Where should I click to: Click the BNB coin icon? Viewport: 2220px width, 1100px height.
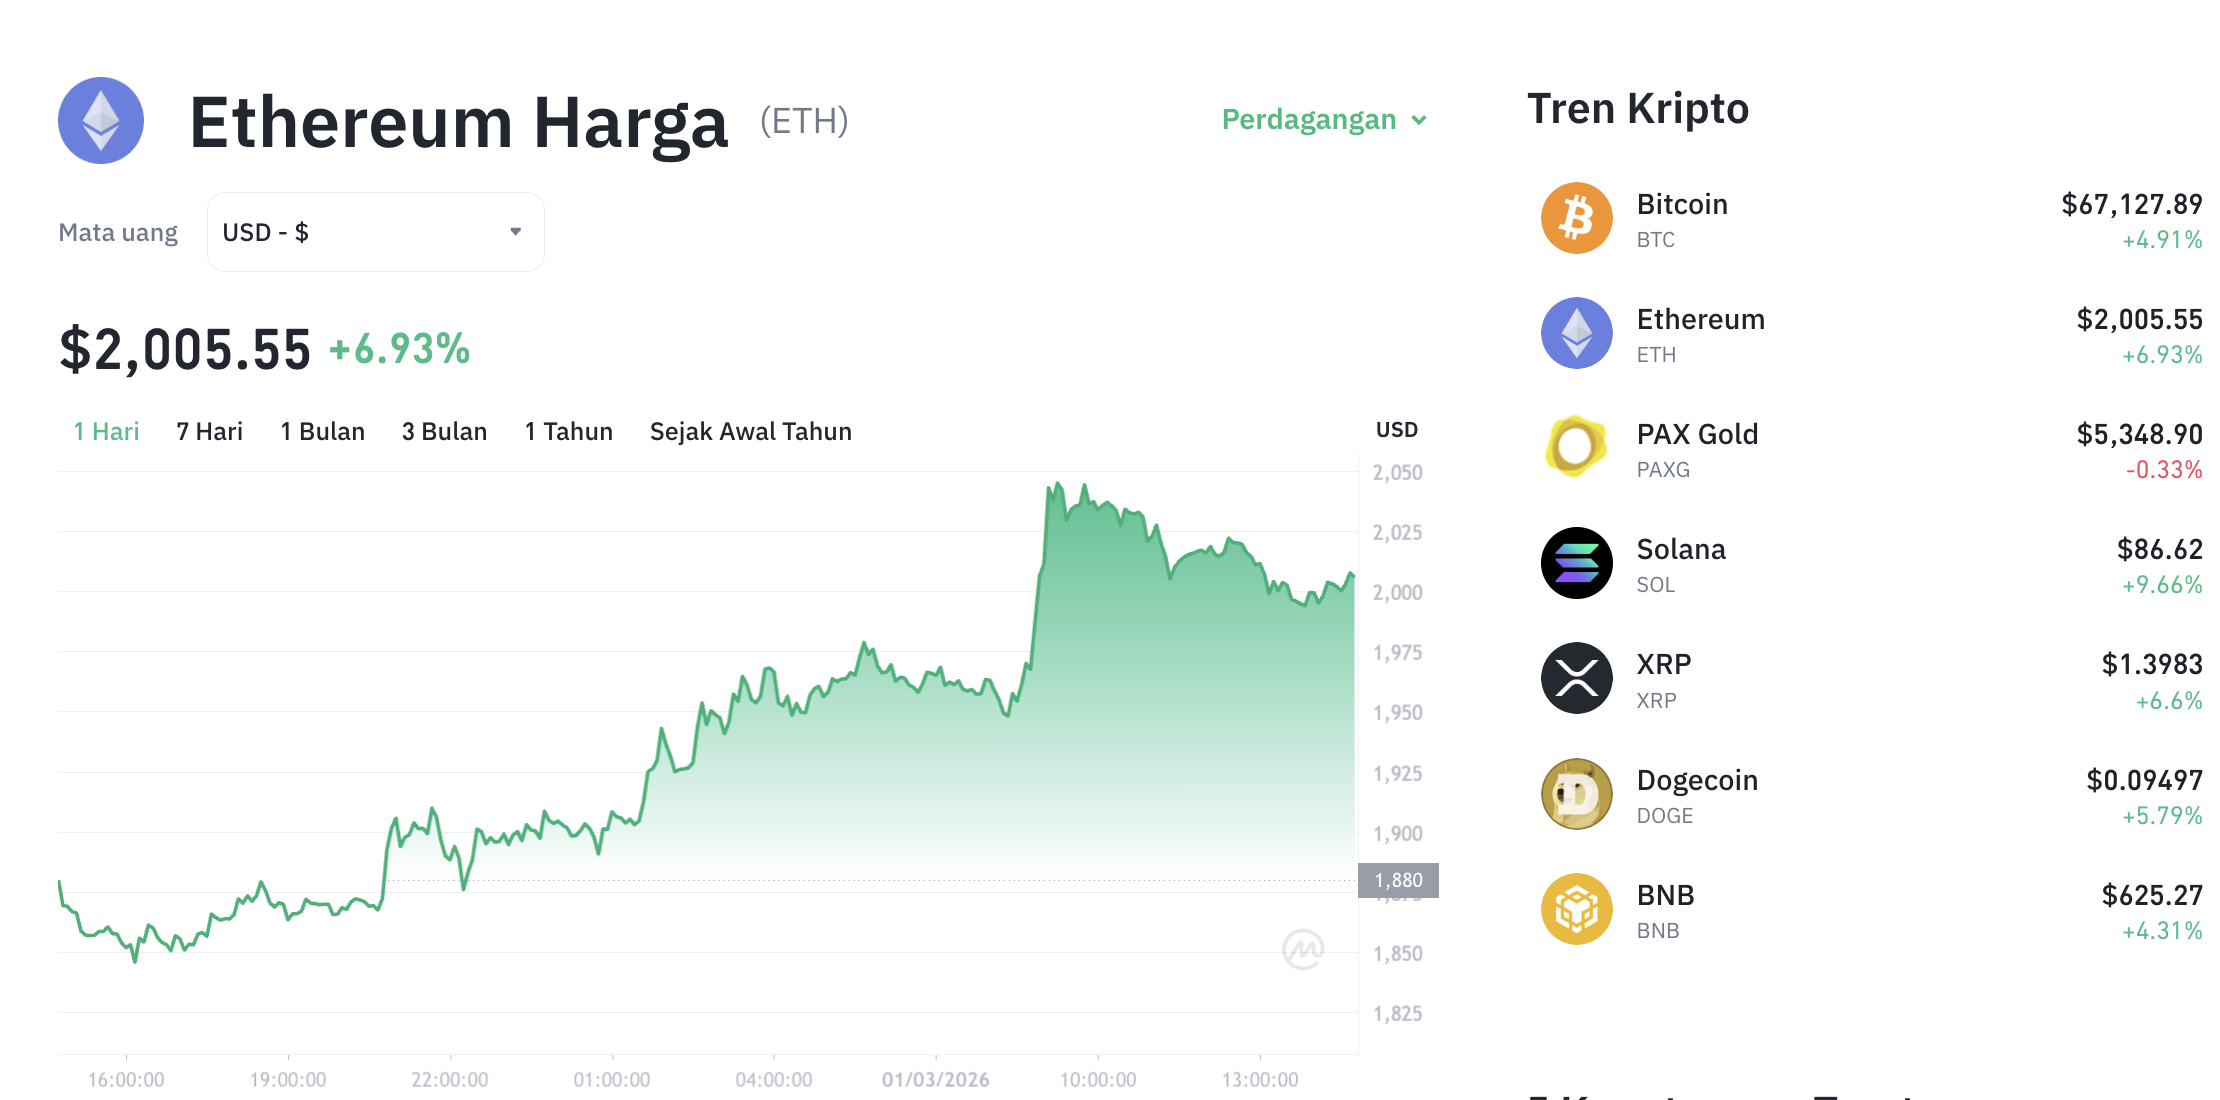coord(1576,908)
